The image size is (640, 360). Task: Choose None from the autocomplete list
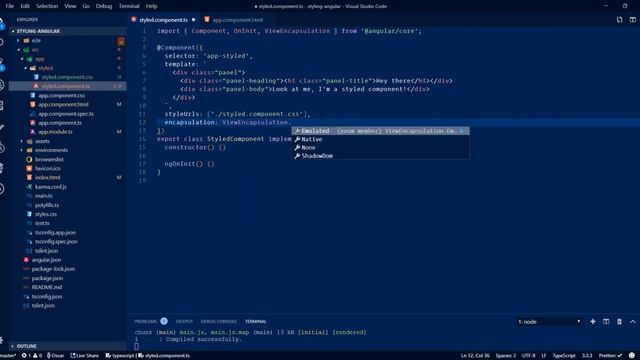coord(380,147)
